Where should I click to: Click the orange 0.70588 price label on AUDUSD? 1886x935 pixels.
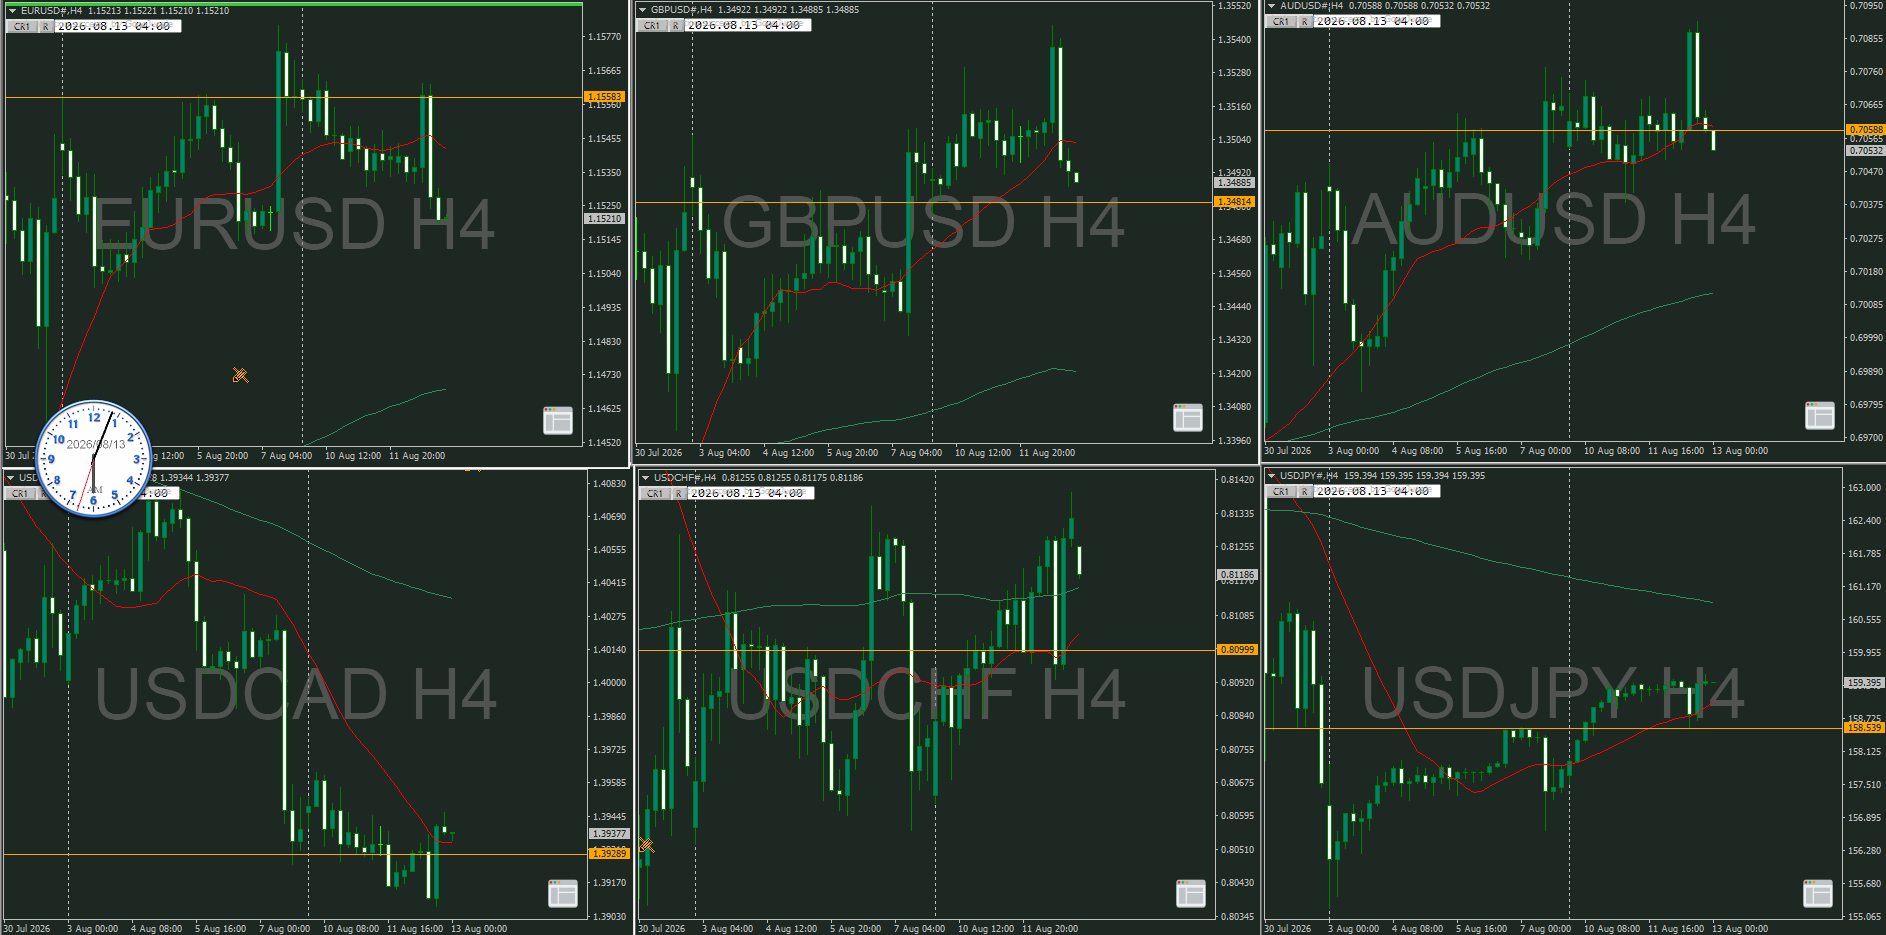point(1865,130)
